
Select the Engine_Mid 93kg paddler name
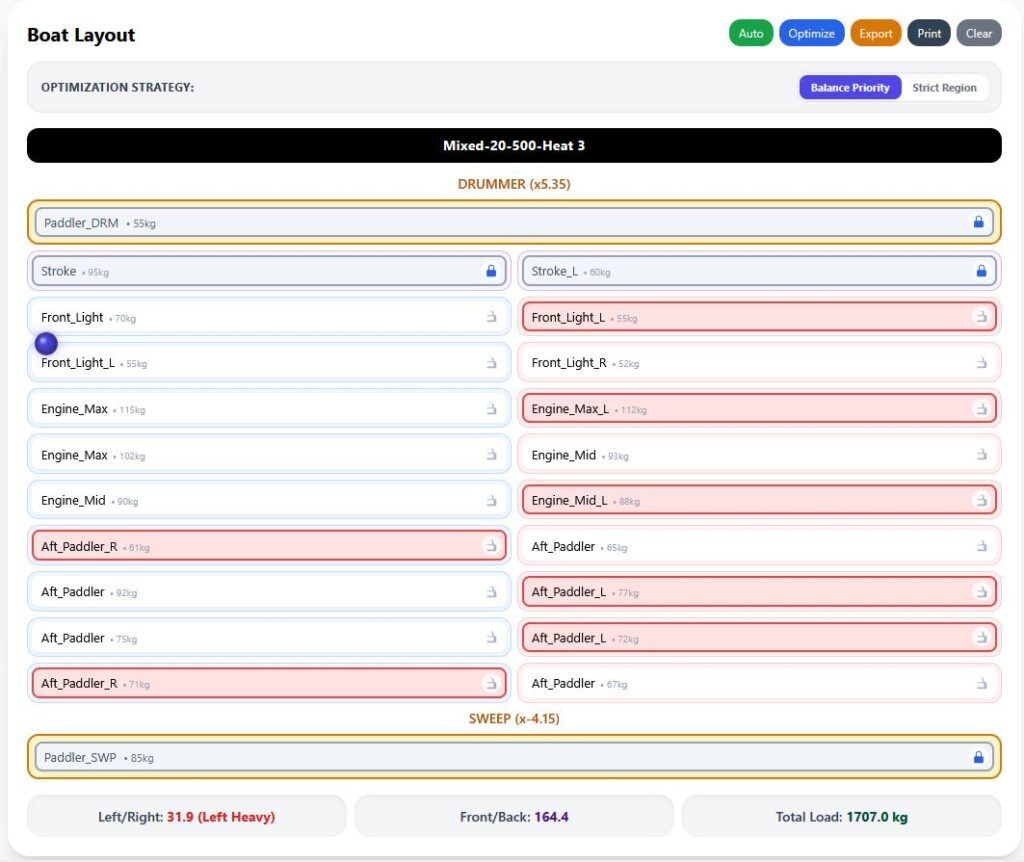(564, 455)
